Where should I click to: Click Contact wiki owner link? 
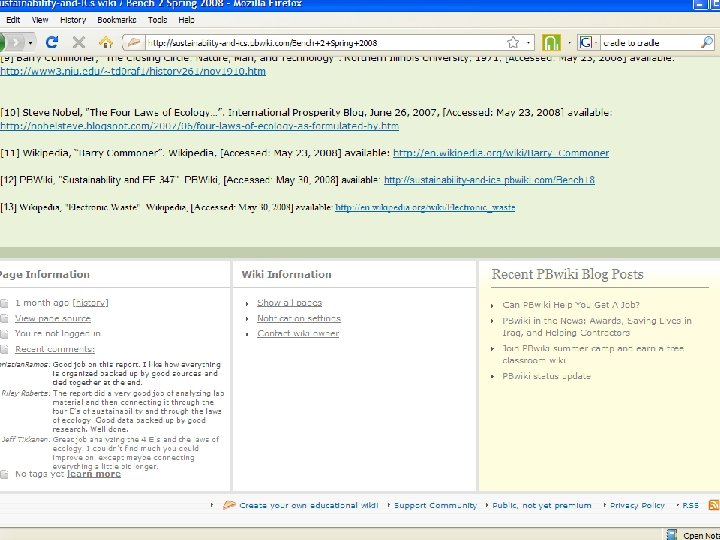click(298, 333)
